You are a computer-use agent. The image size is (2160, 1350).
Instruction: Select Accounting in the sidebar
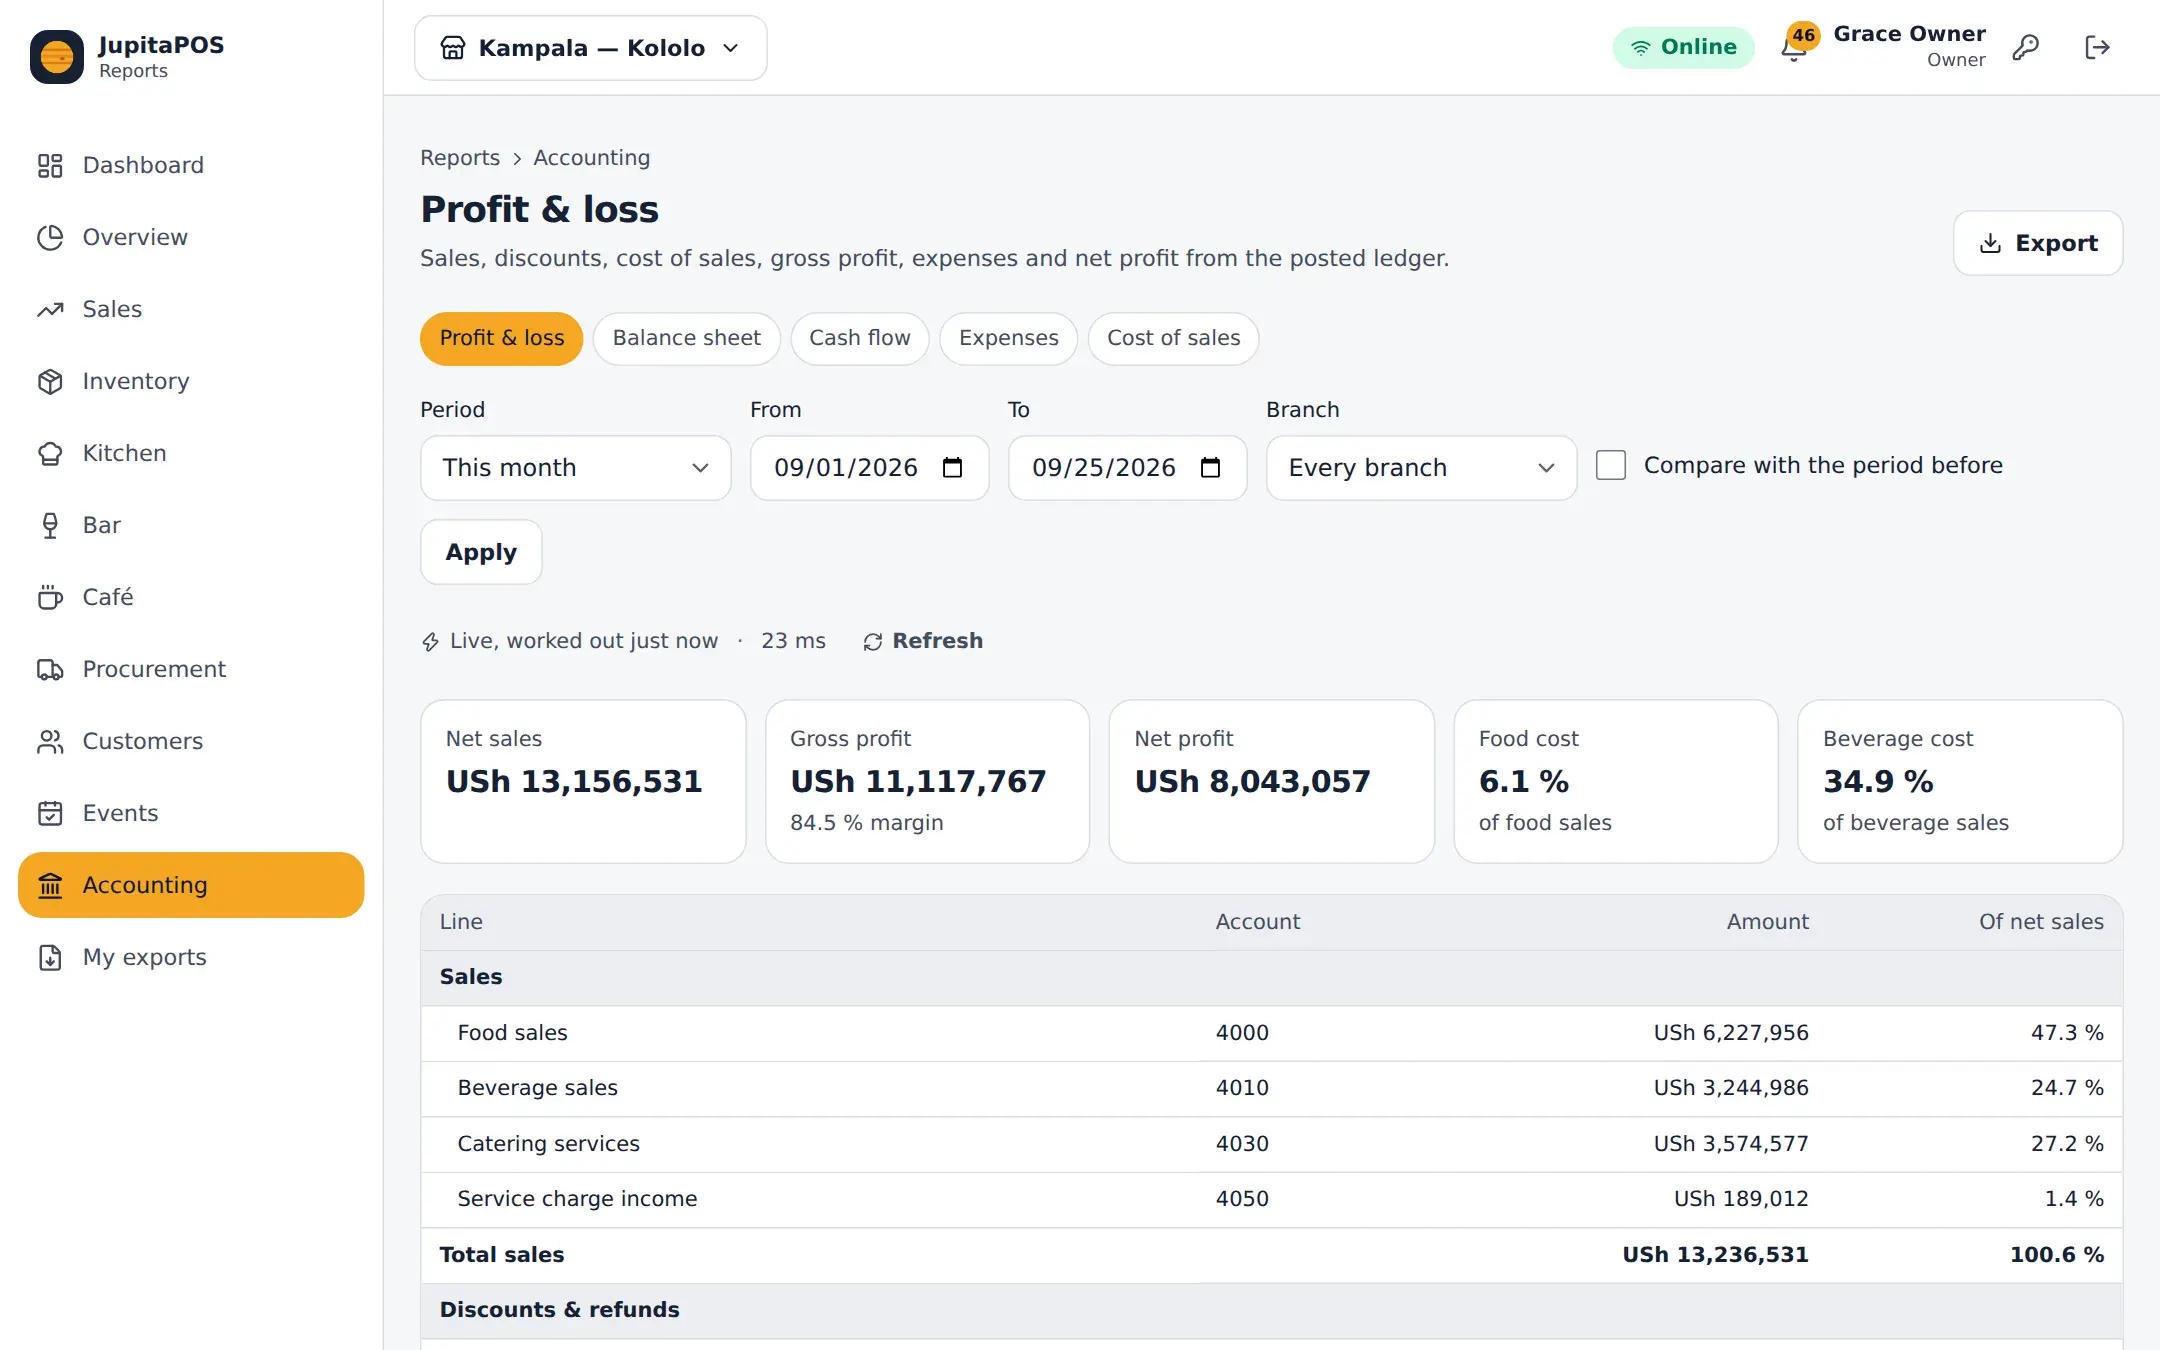click(191, 885)
